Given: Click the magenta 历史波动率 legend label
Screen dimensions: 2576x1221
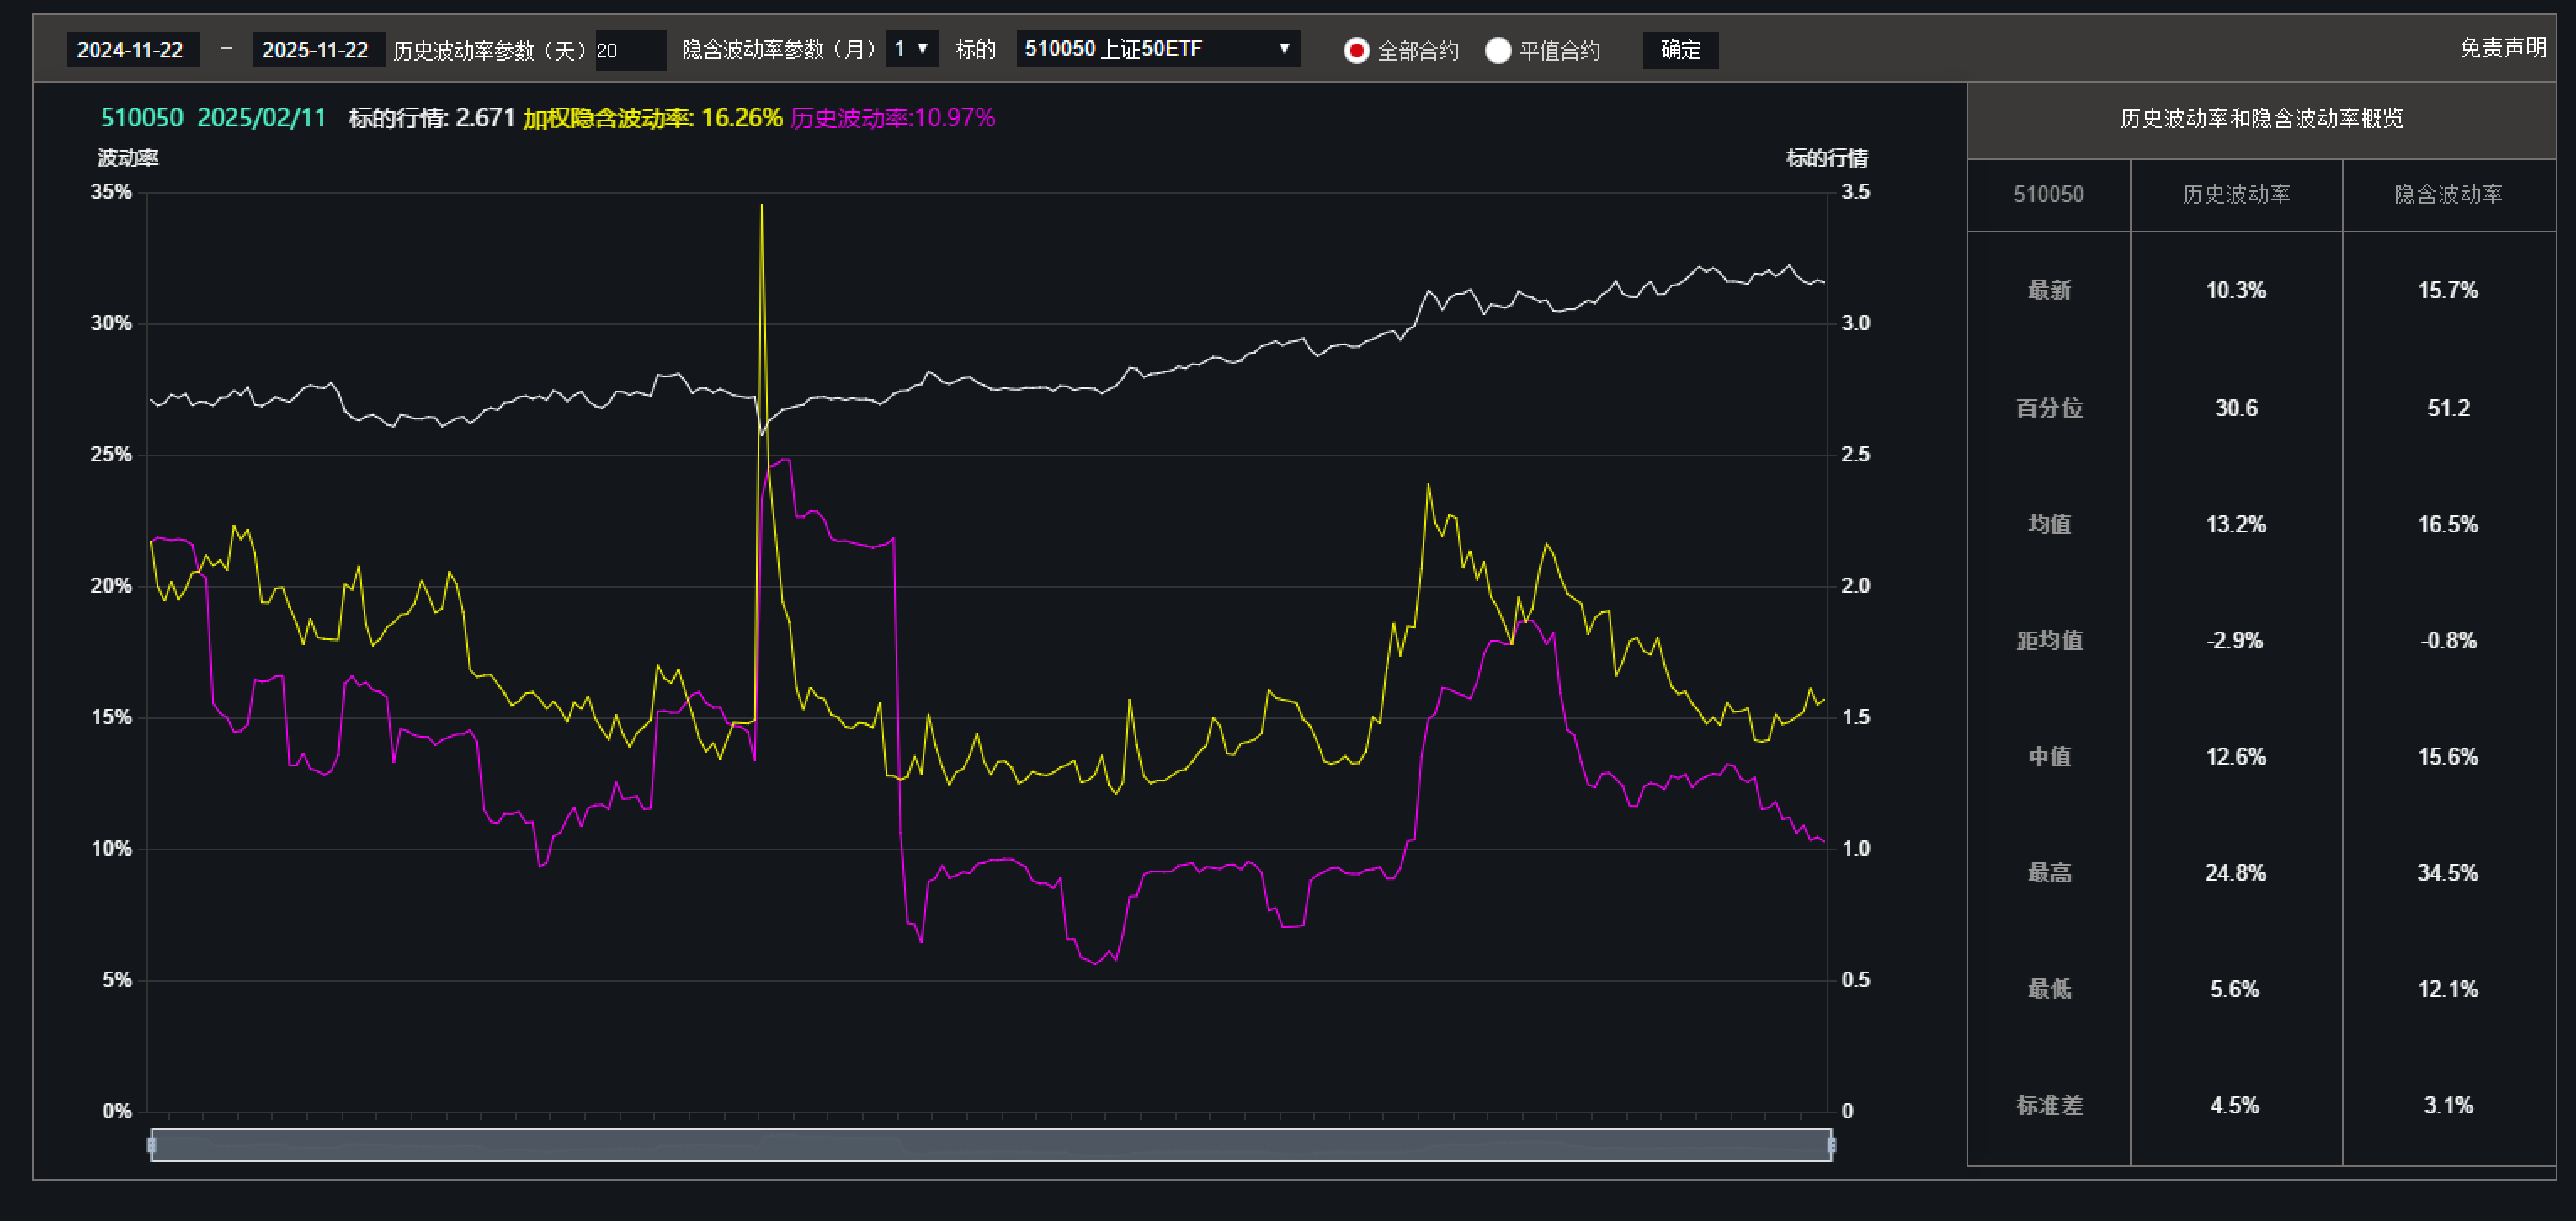Looking at the screenshot, I should [850, 118].
